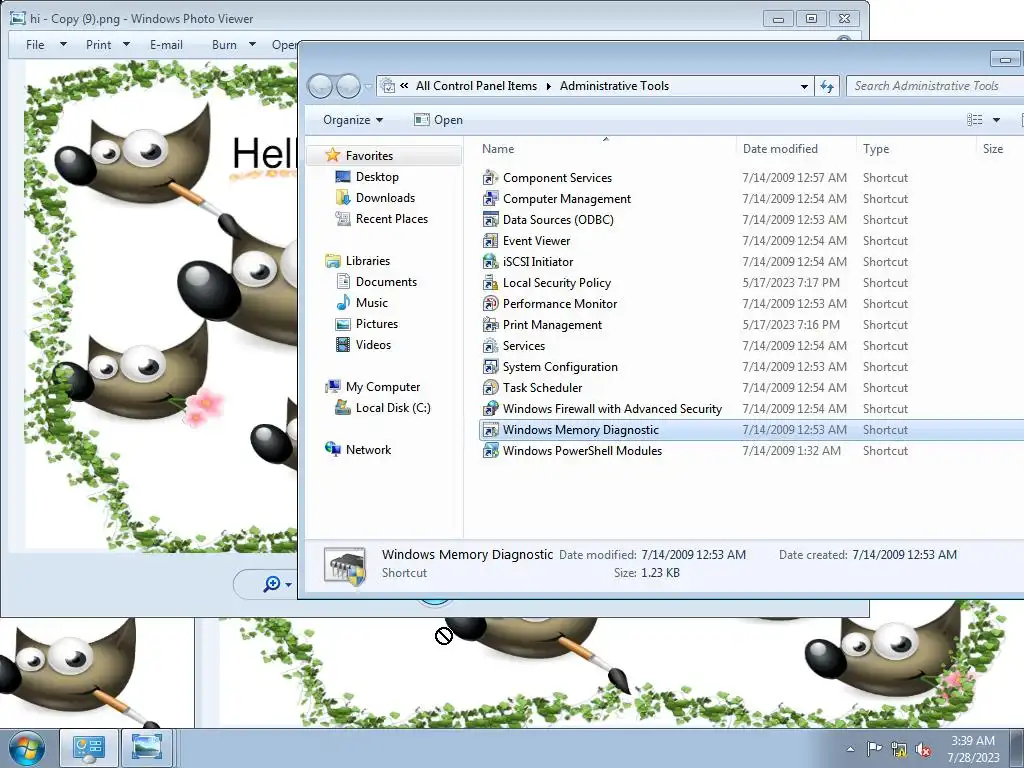
Task: Change view using the view icon button
Action: click(974, 120)
